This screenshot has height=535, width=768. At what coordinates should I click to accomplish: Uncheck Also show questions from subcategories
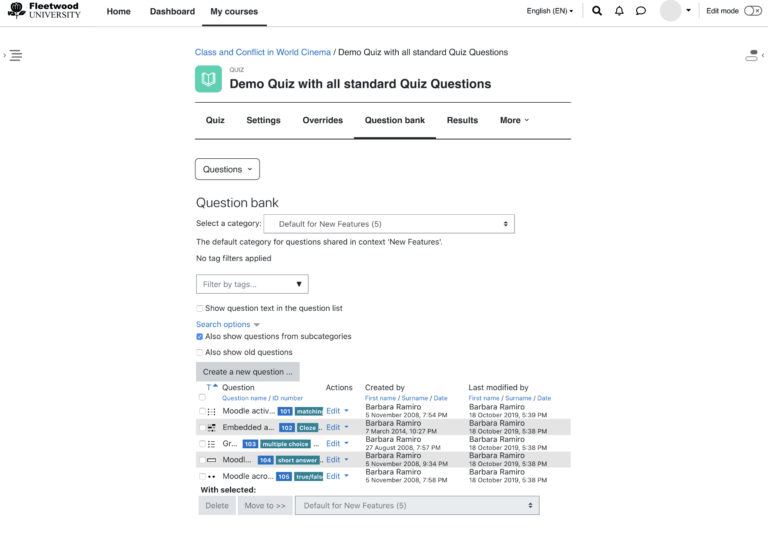[x=200, y=337]
